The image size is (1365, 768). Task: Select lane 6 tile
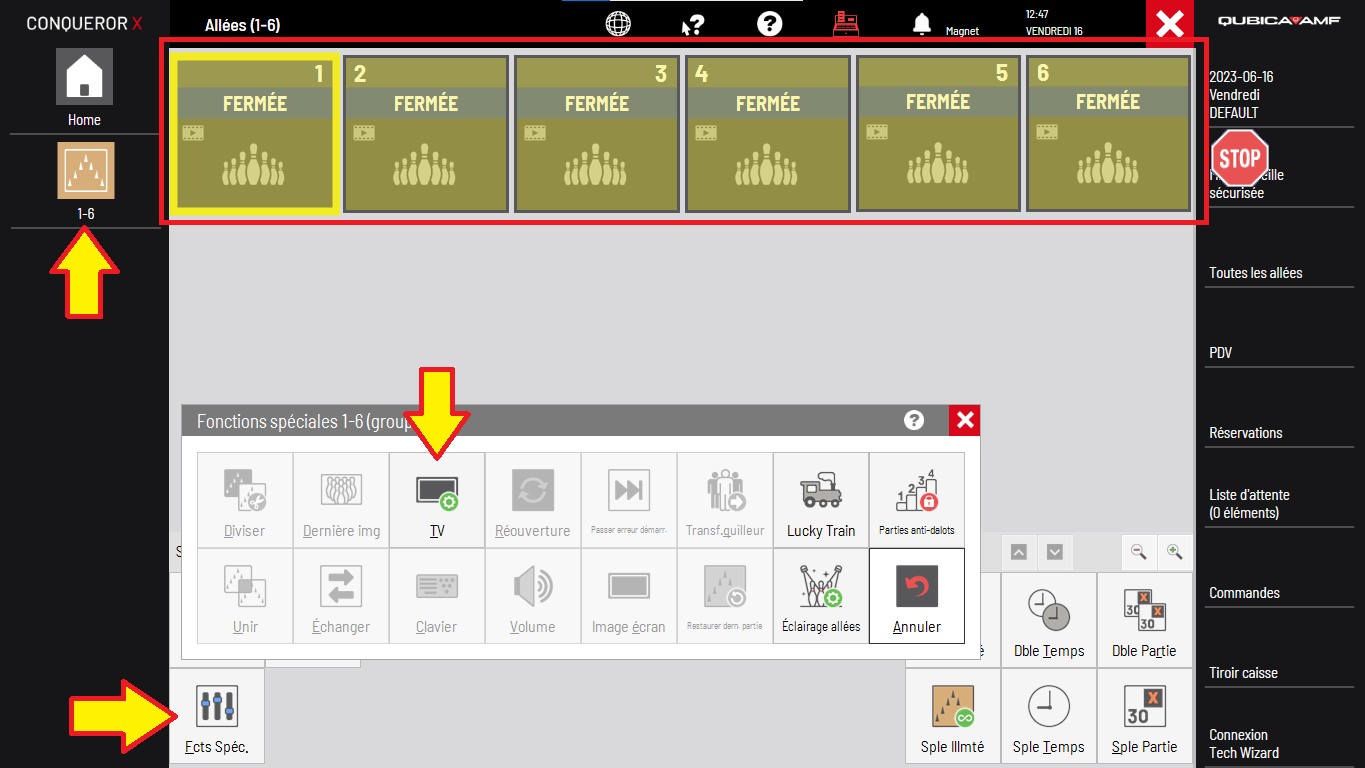pyautogui.click(x=1109, y=133)
